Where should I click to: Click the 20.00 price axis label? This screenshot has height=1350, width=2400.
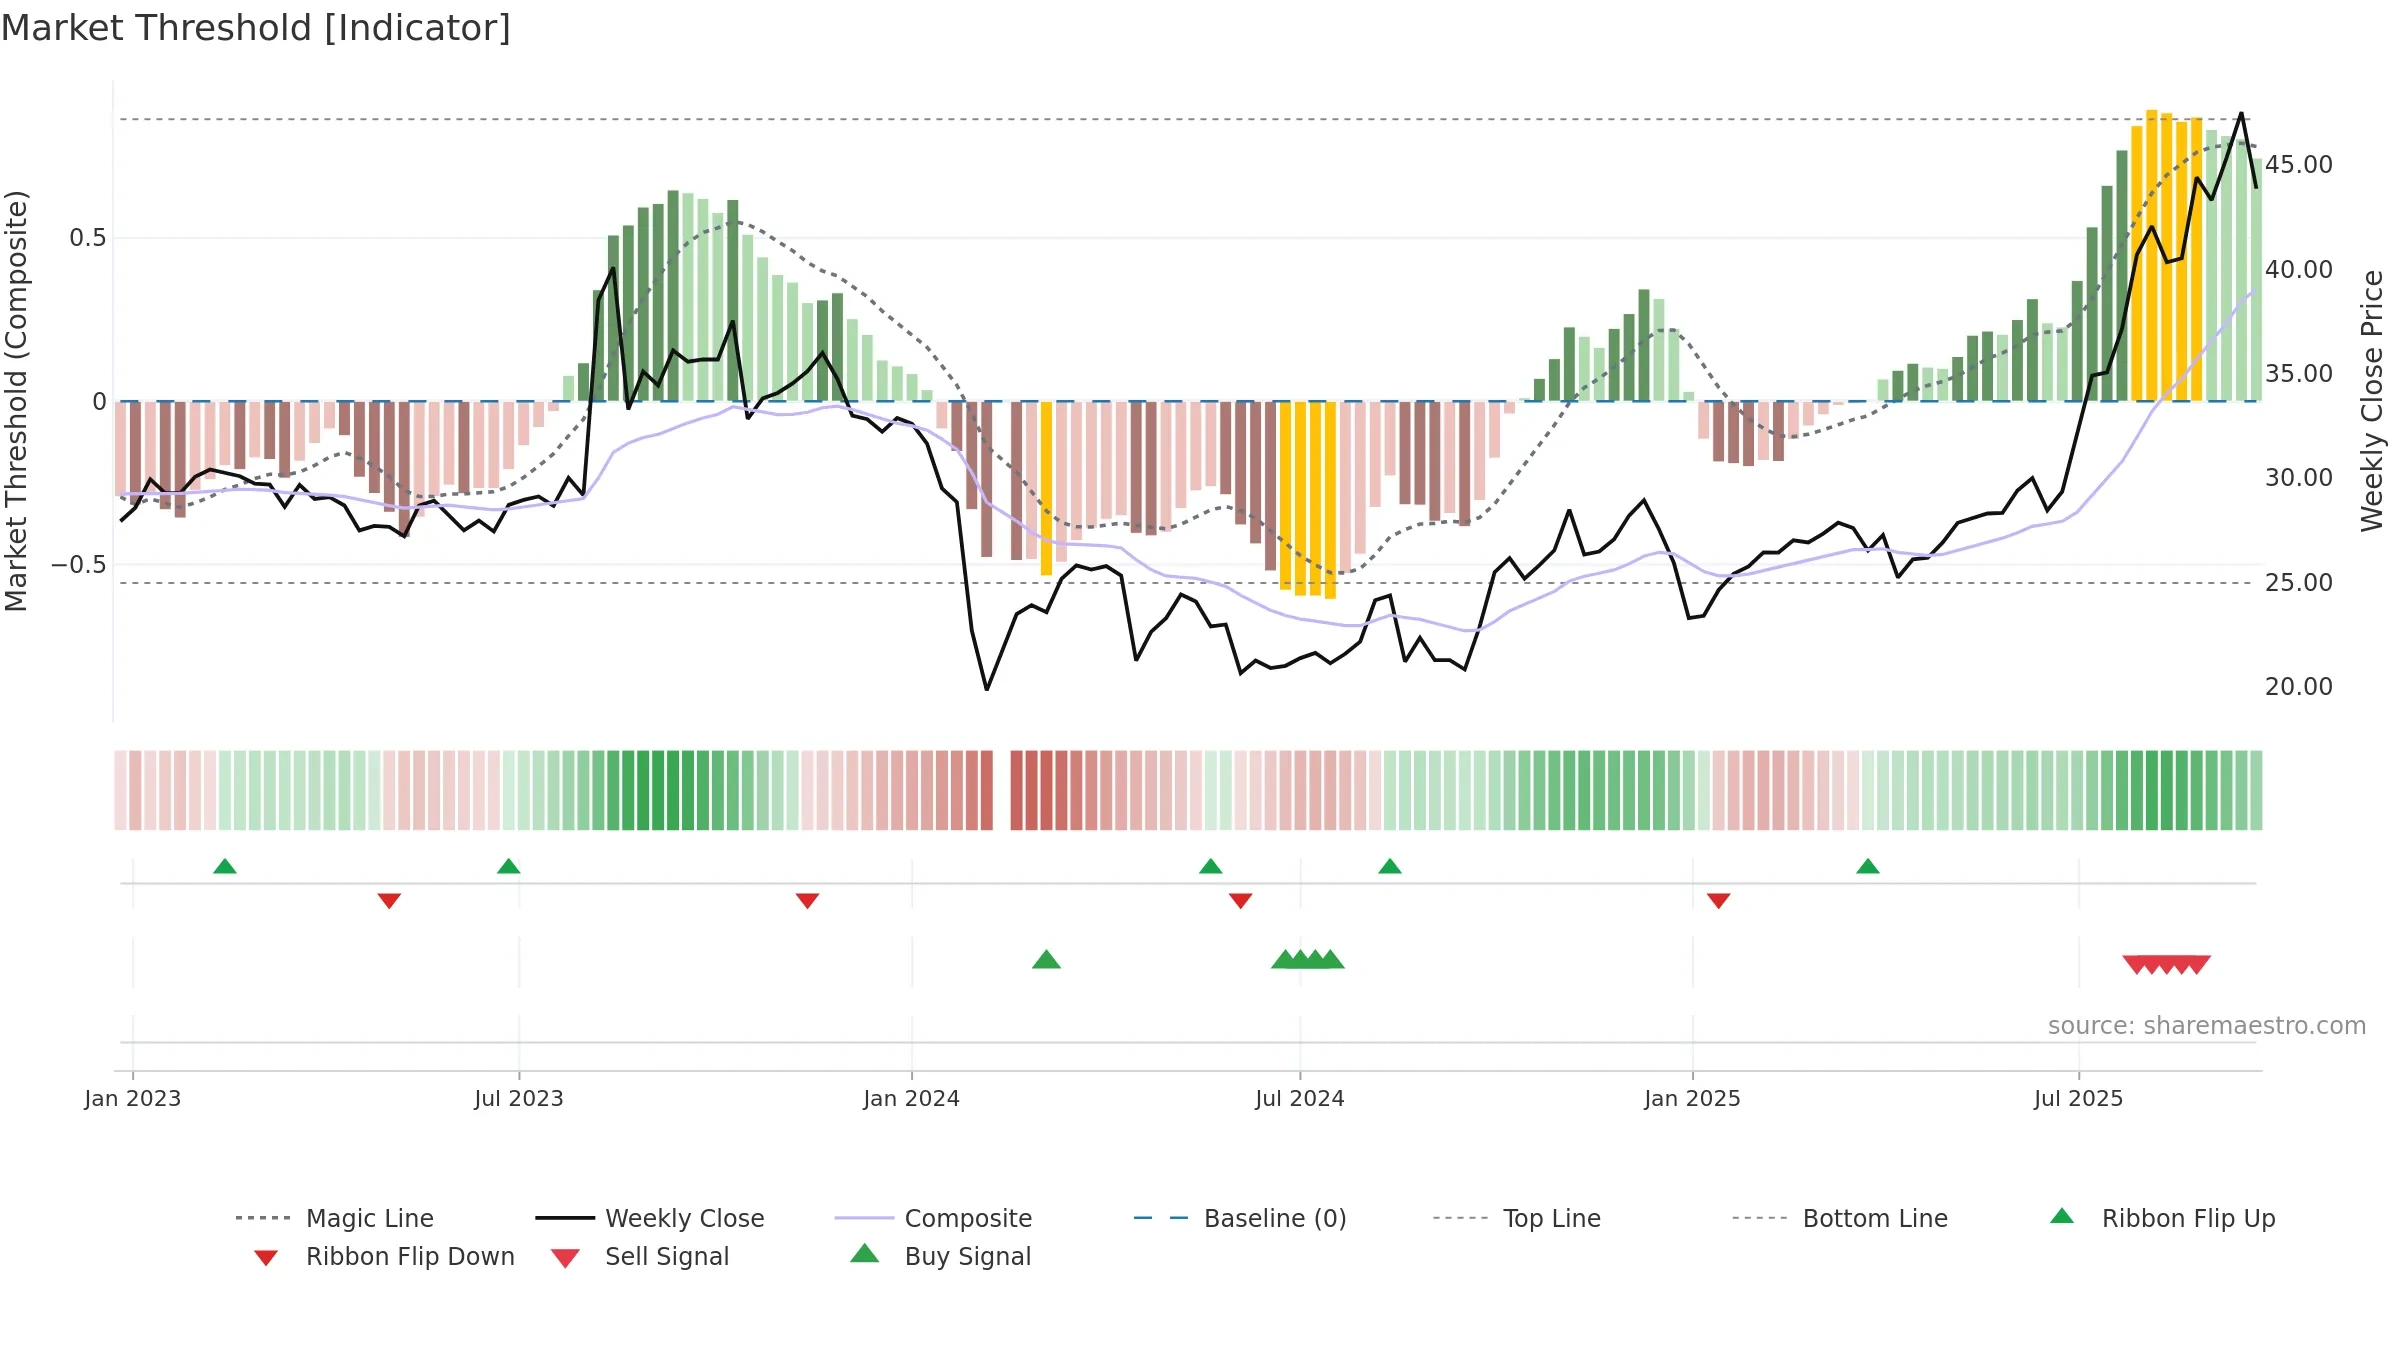tap(2299, 687)
